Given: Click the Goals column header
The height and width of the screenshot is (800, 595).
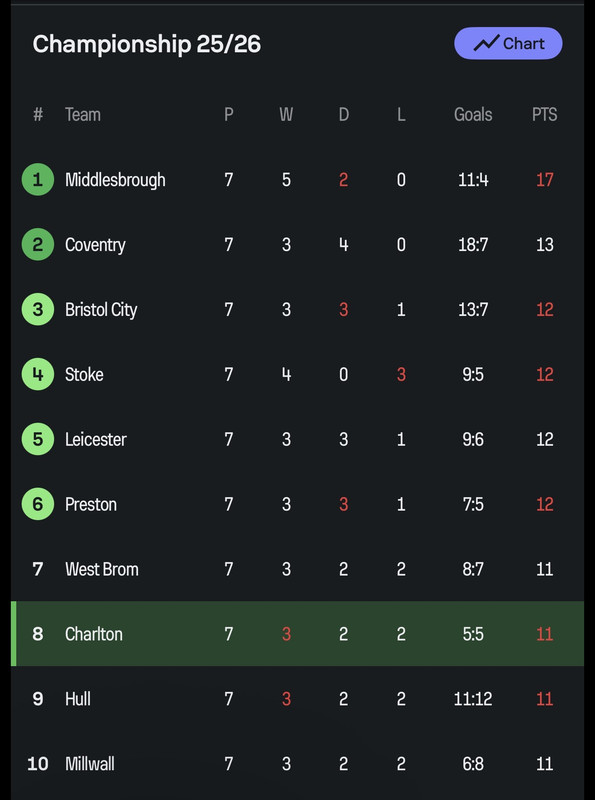Looking at the screenshot, I should [473, 114].
